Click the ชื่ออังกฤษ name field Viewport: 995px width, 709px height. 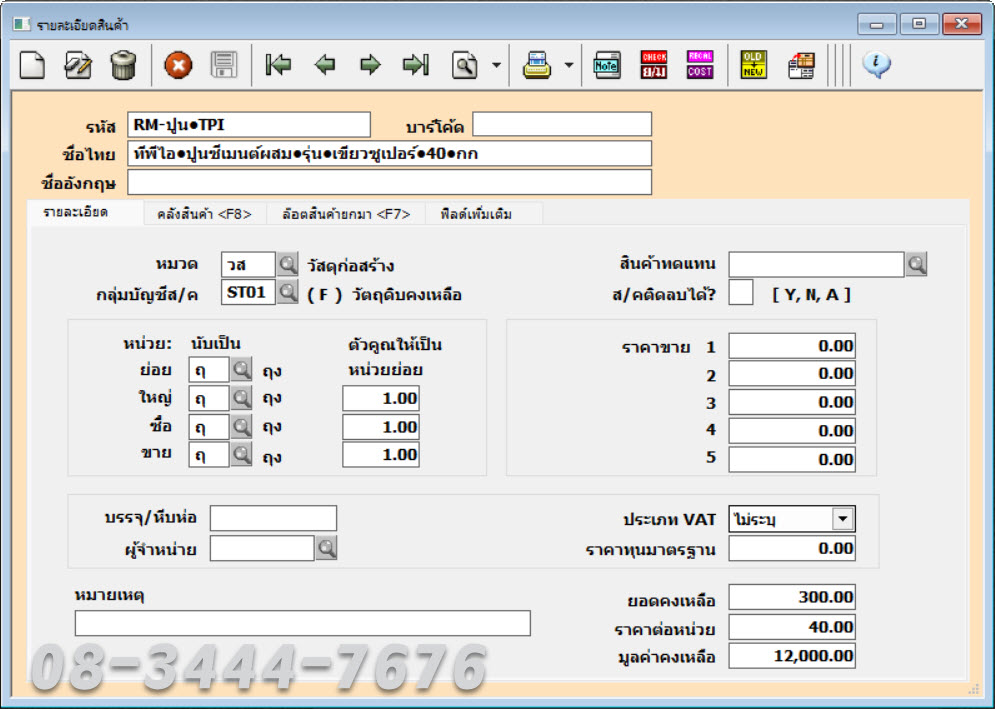tap(389, 182)
